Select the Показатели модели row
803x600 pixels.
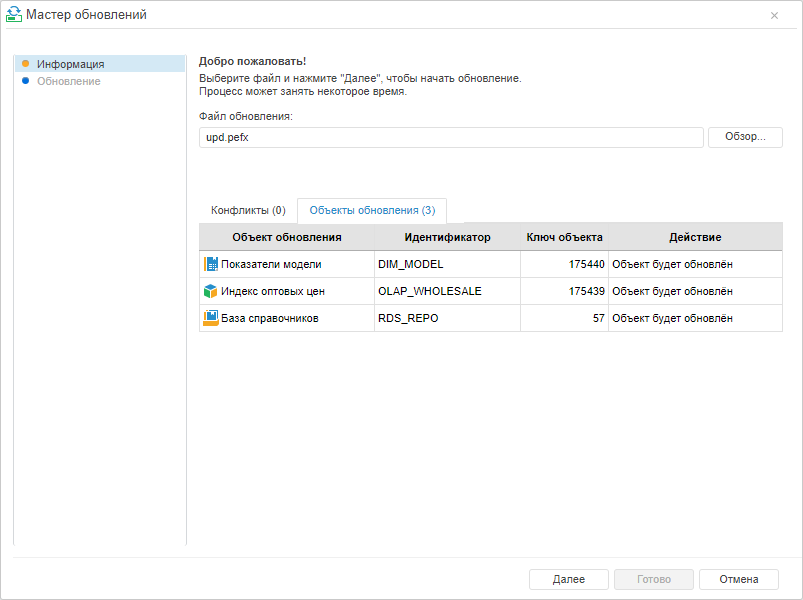(x=491, y=264)
